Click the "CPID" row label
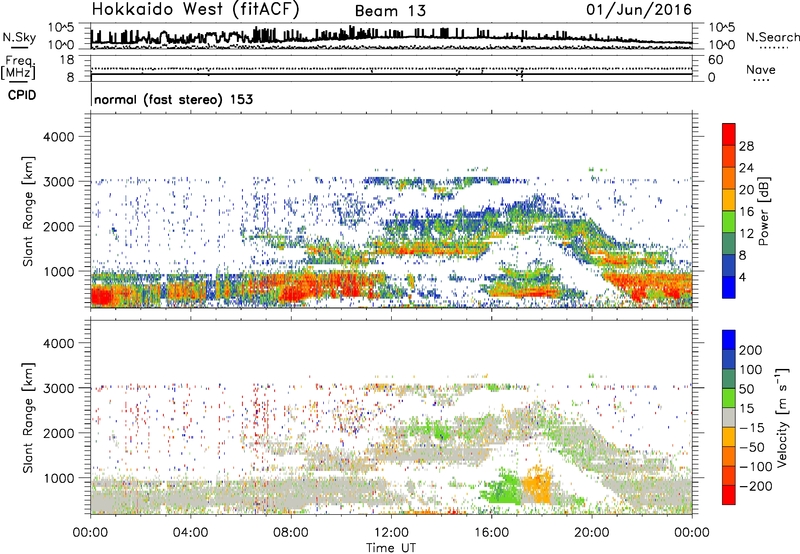Viewport: 800px width, 554px height. point(22,95)
